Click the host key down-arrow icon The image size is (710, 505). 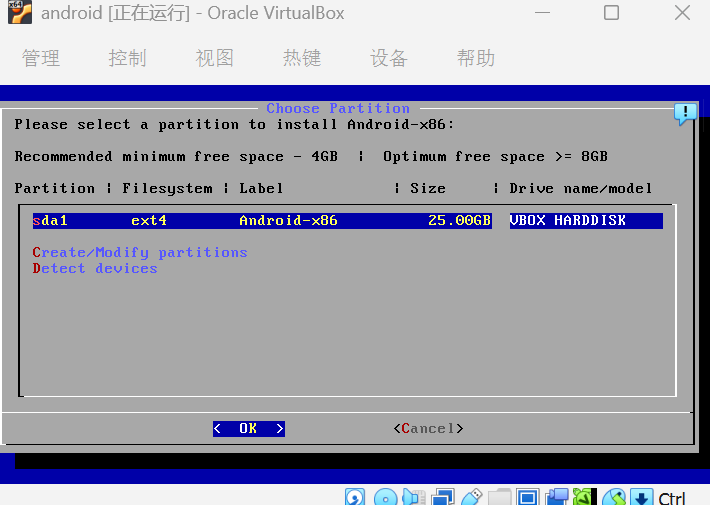(x=642, y=497)
